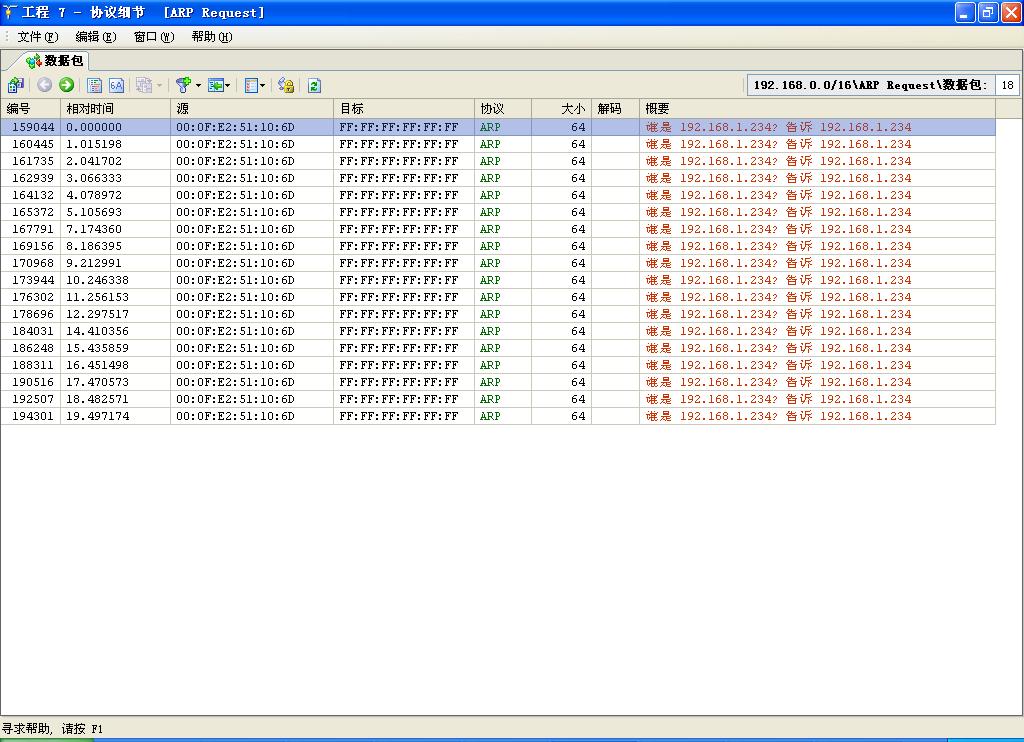1024x742 pixels.
Task: Open dropdown arrow next to filter funnel
Action: coord(198,86)
